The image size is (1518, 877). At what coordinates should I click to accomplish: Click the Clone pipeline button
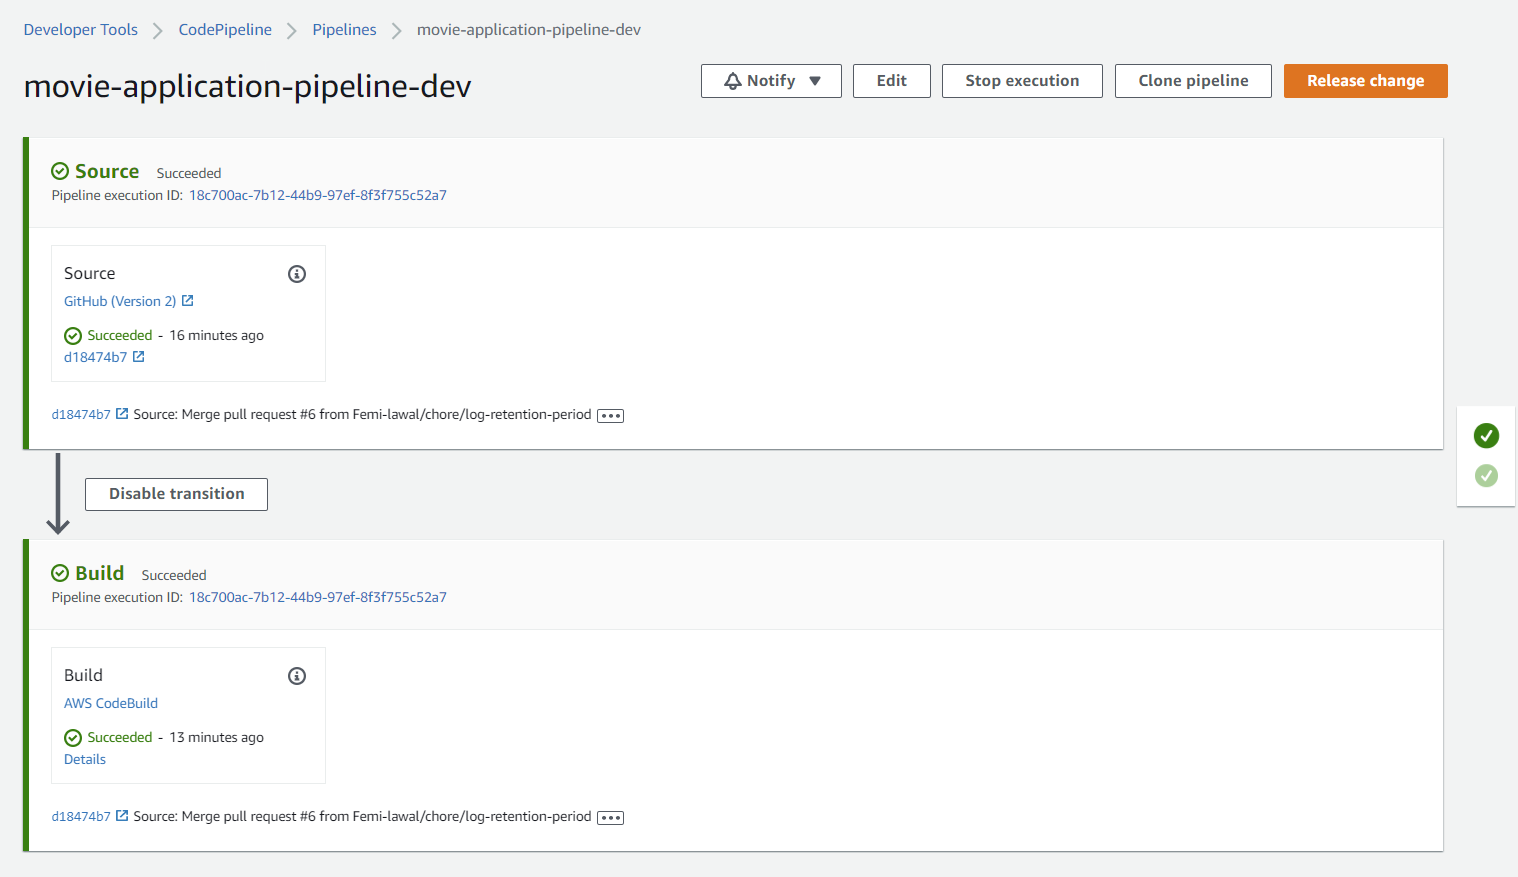tap(1193, 81)
